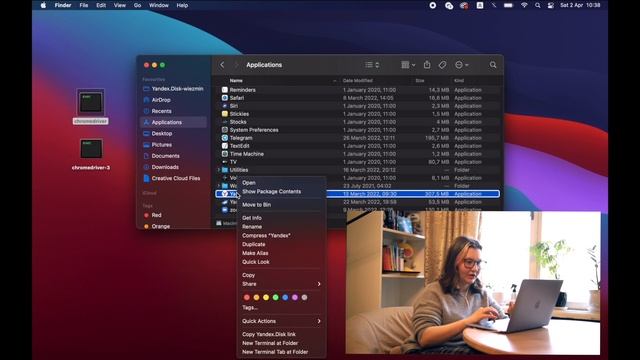Open the Help menu
This screenshot has height=360, width=640.
[x=182, y=5]
